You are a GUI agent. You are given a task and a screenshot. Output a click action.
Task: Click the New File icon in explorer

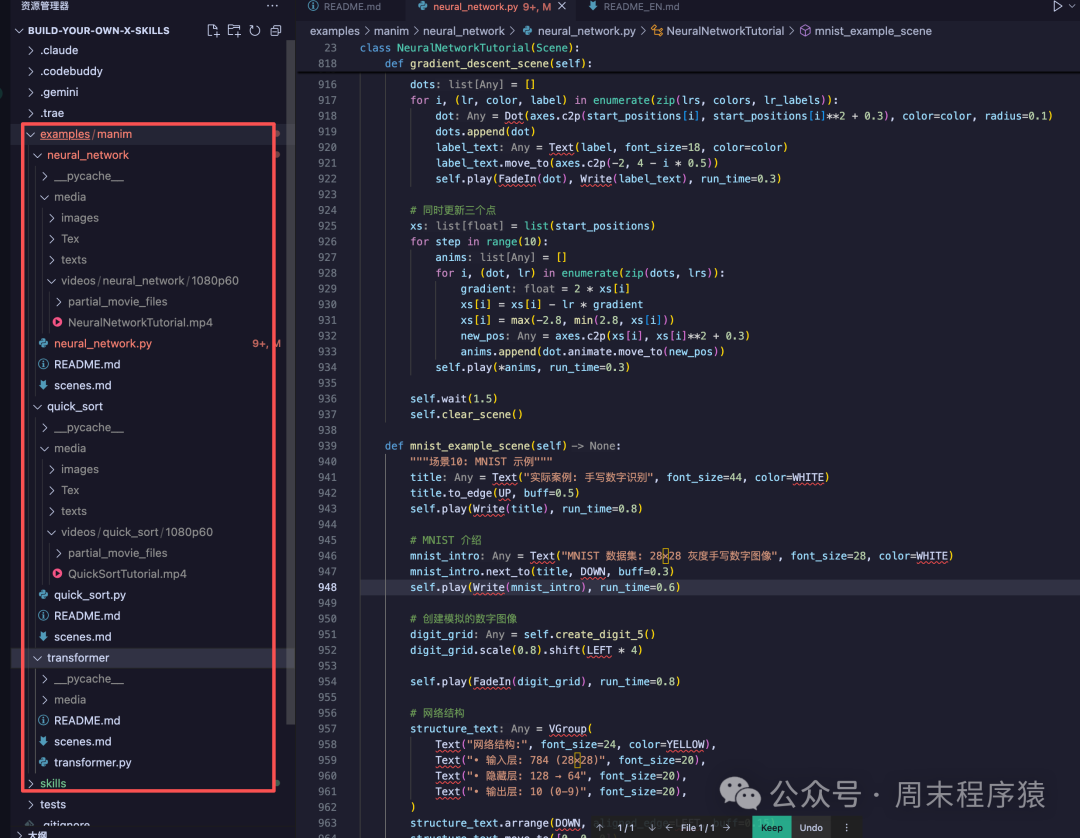[x=213, y=31]
